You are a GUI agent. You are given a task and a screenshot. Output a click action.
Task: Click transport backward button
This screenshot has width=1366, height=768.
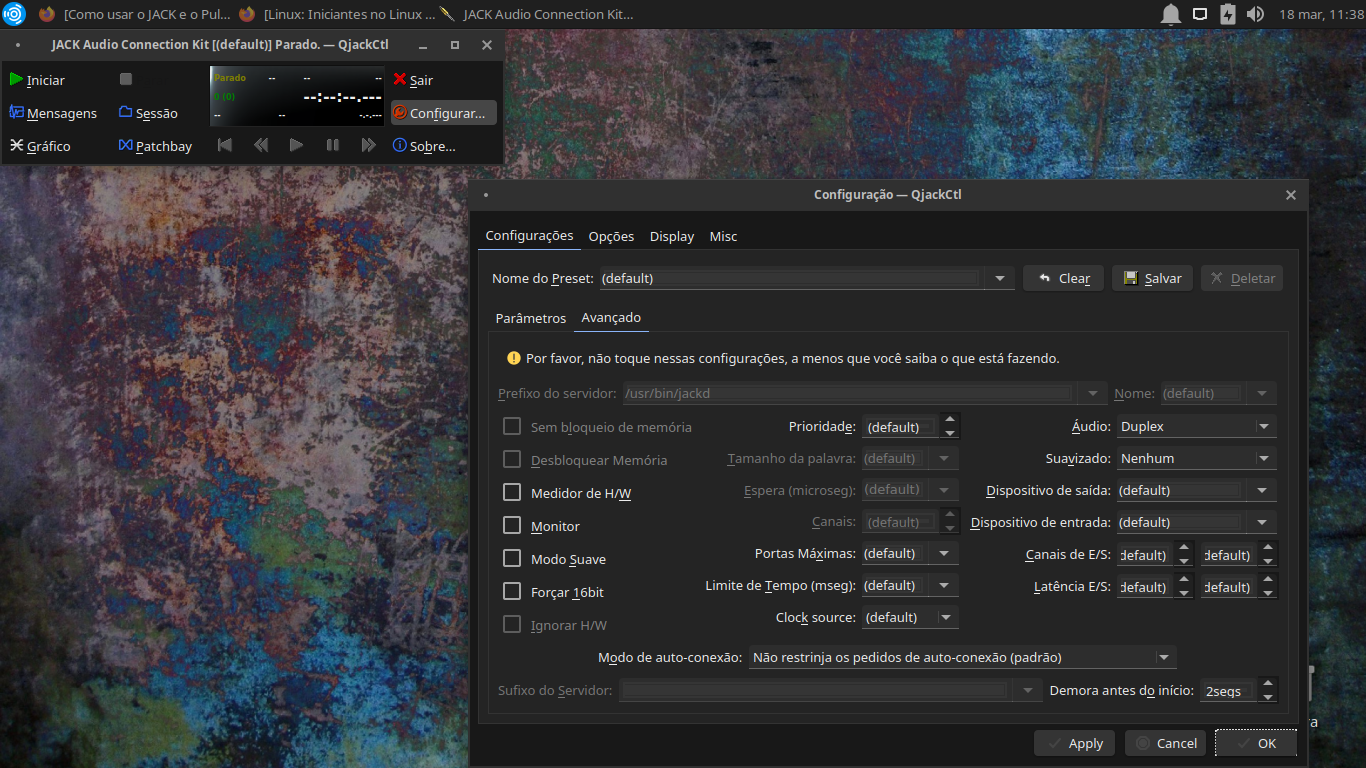coord(261,145)
